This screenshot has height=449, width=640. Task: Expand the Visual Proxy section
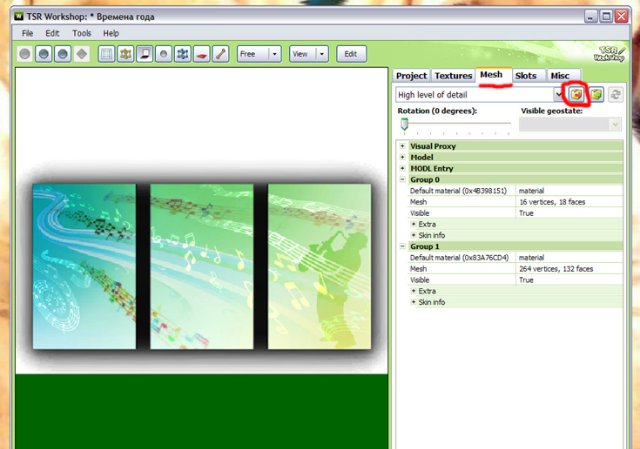(403, 146)
